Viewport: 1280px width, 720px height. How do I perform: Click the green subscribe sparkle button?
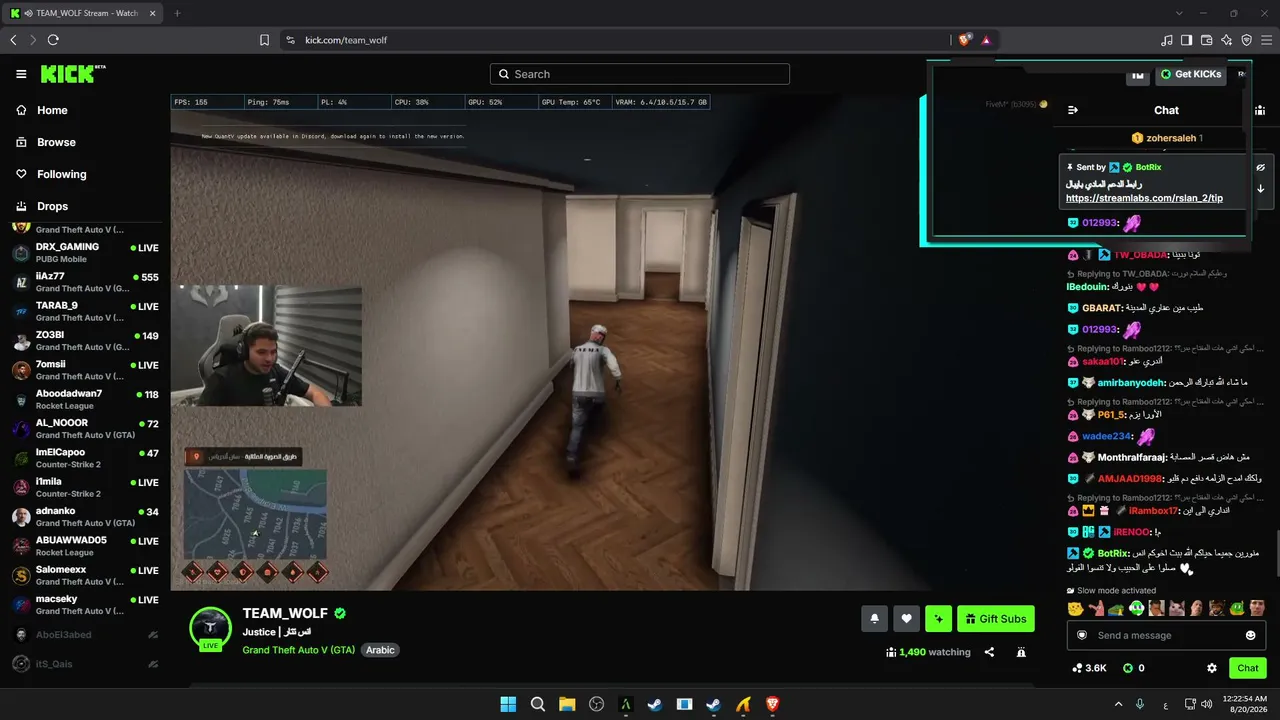click(x=938, y=619)
